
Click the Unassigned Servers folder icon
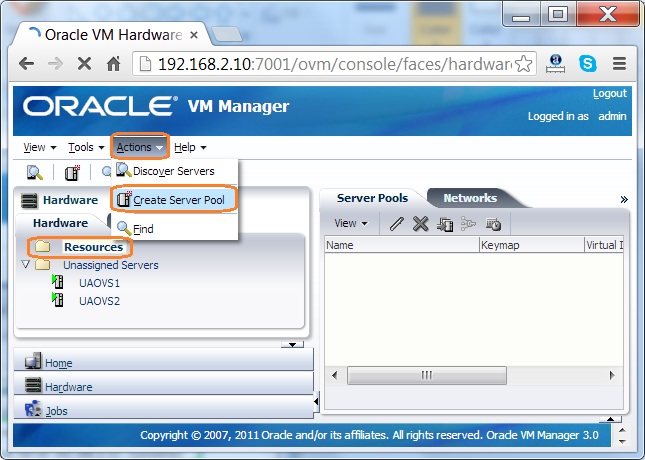pos(43,264)
